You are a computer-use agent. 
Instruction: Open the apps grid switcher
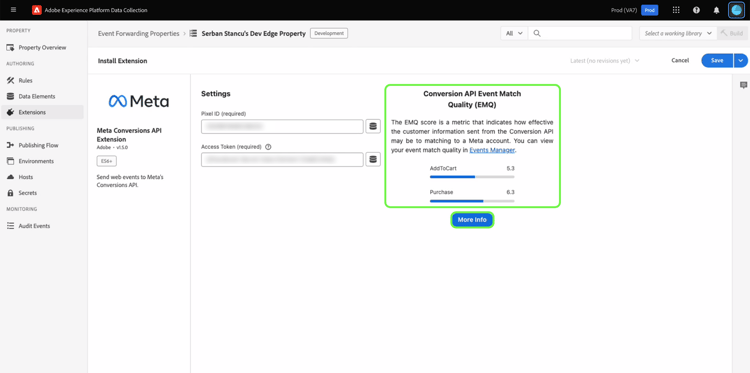676,10
